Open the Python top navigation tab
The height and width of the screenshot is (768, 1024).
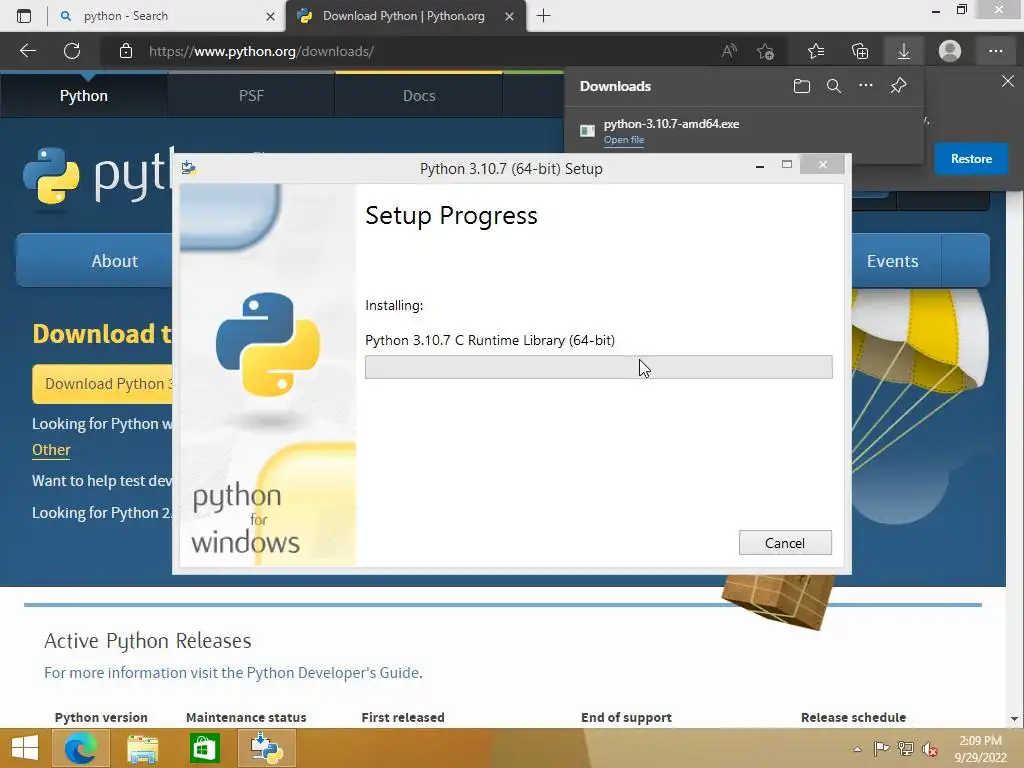pos(84,95)
